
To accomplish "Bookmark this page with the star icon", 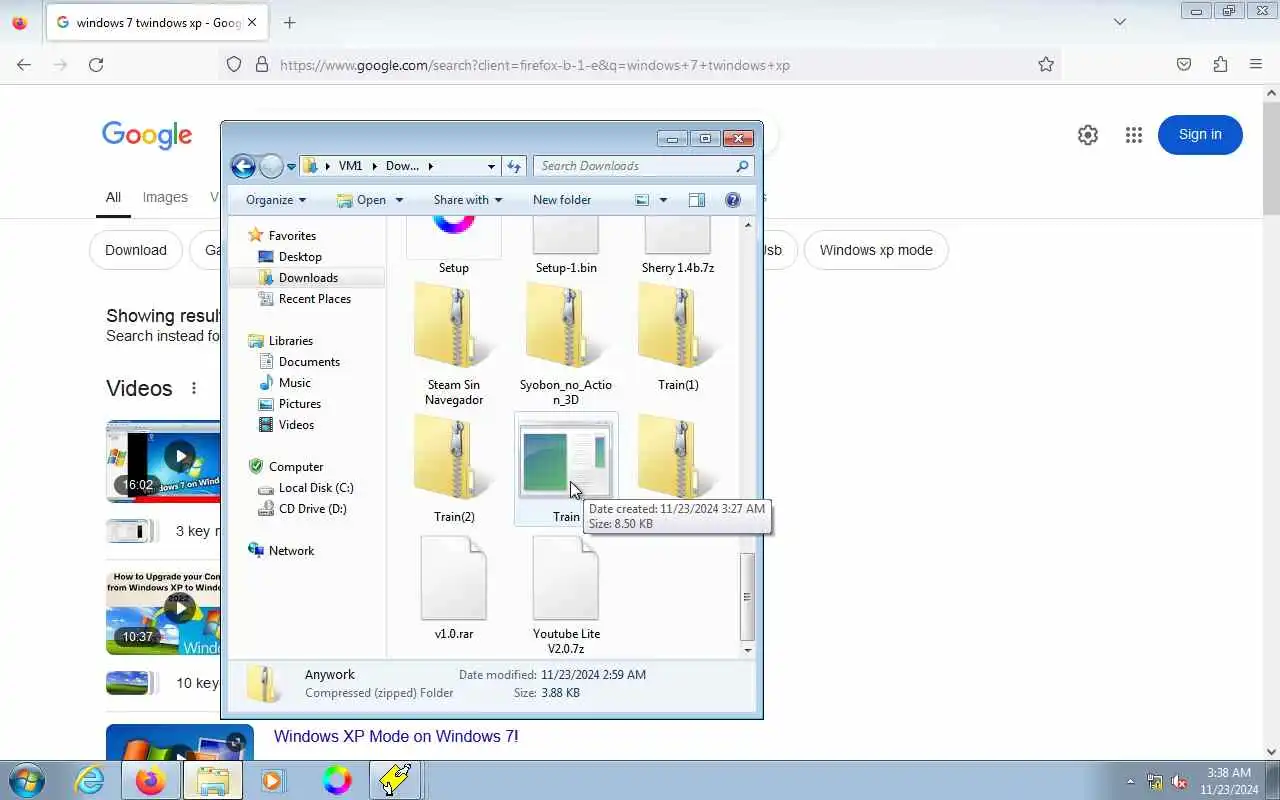I will tap(1046, 65).
